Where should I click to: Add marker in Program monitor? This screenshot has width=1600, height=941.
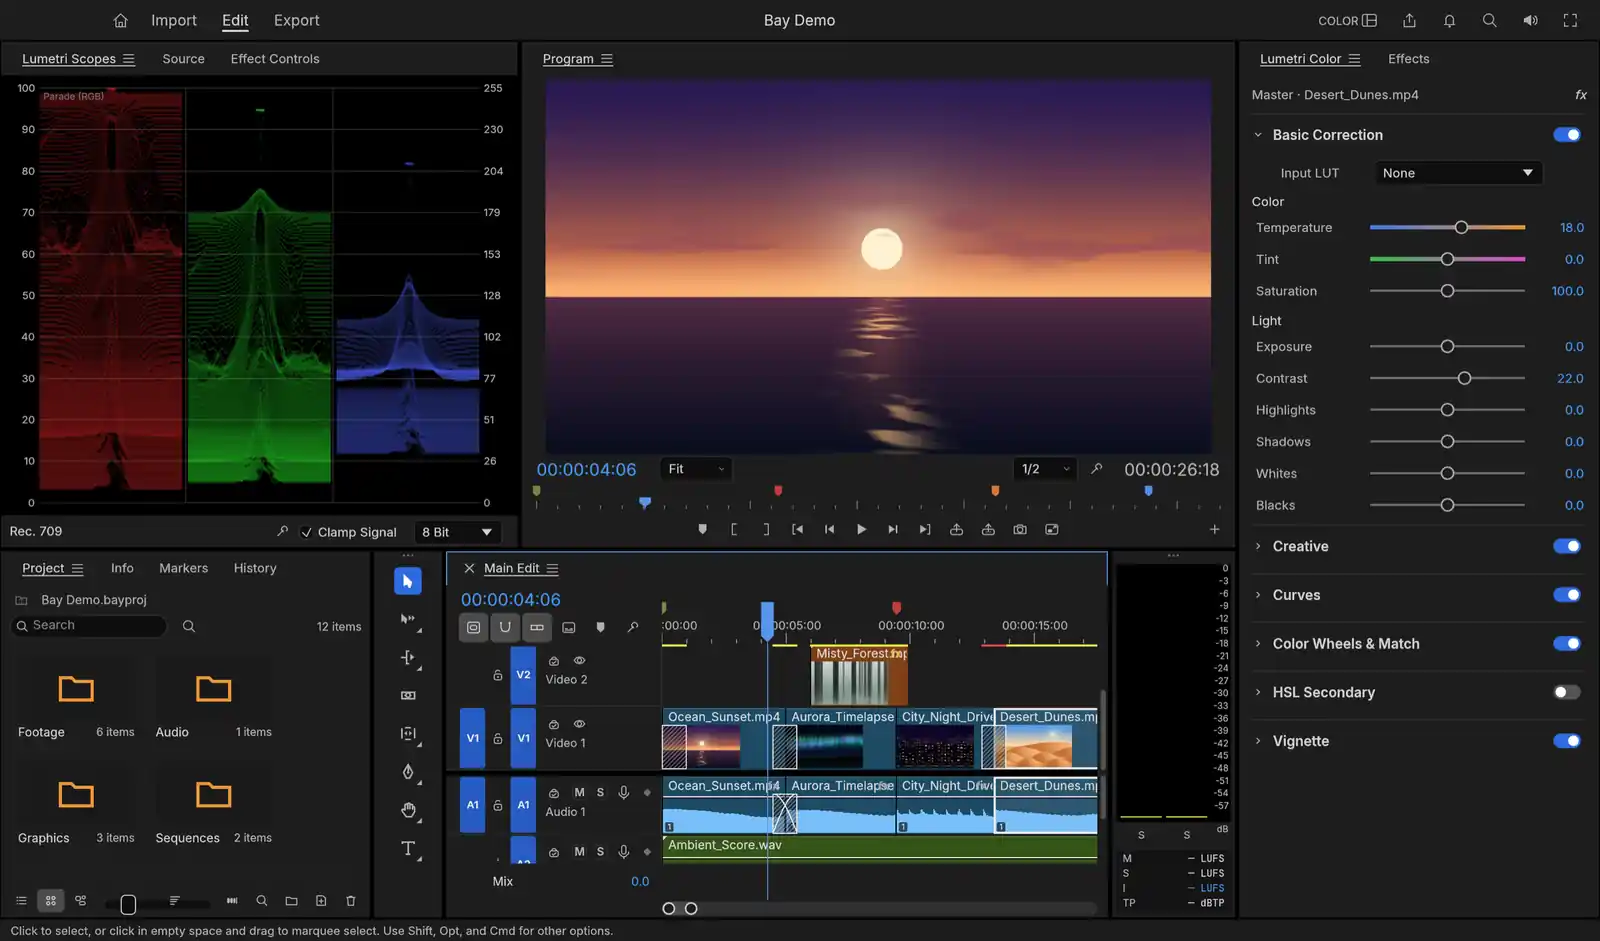click(702, 529)
